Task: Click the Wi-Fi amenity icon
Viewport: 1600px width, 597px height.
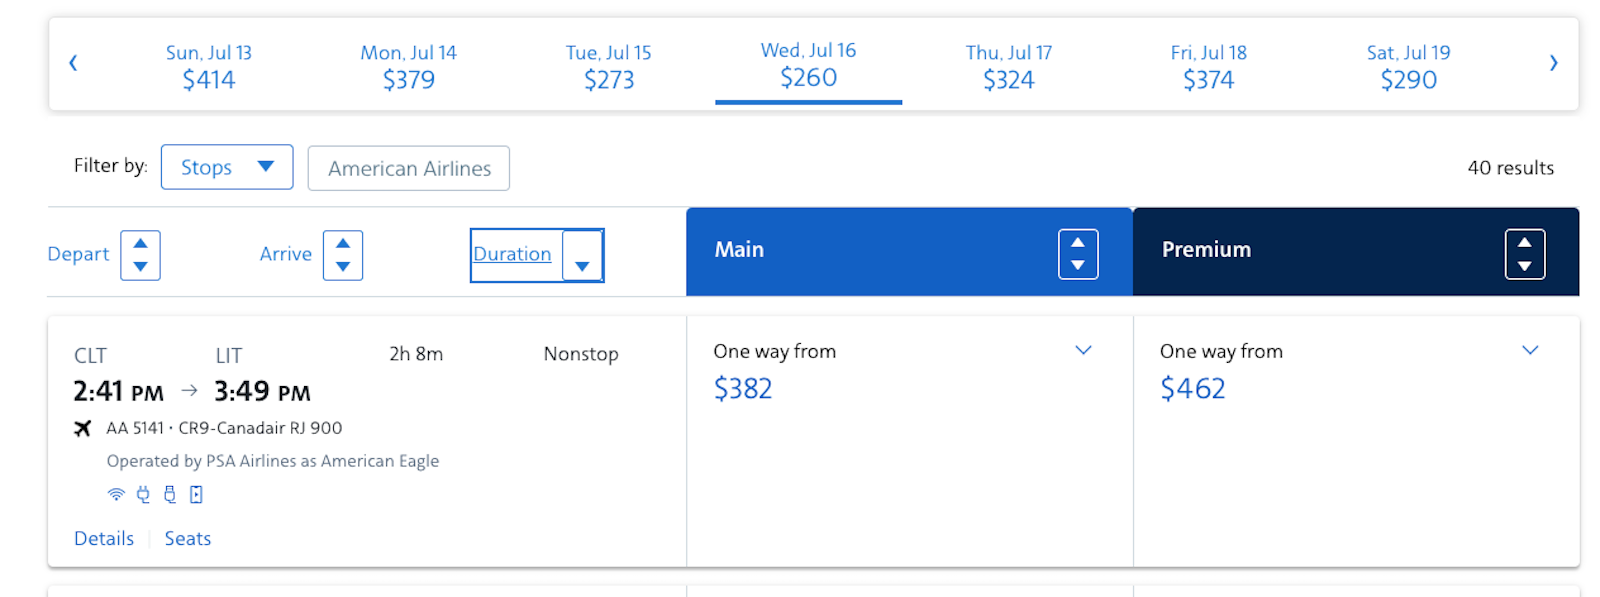Action: tap(116, 494)
